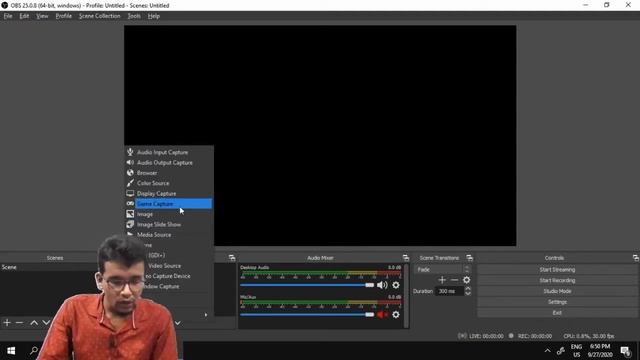Screen dimensions: 640x360
Task: Open Desktop Audio gear settings
Action: pyautogui.click(x=396, y=285)
